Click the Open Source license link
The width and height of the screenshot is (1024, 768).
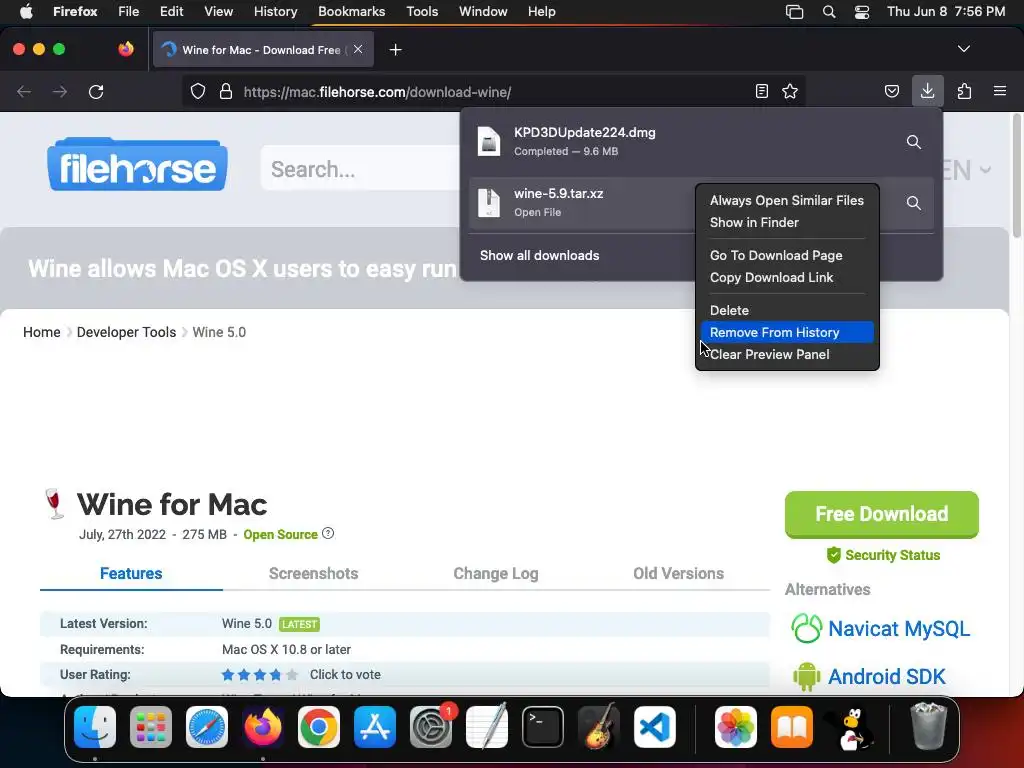pos(280,534)
